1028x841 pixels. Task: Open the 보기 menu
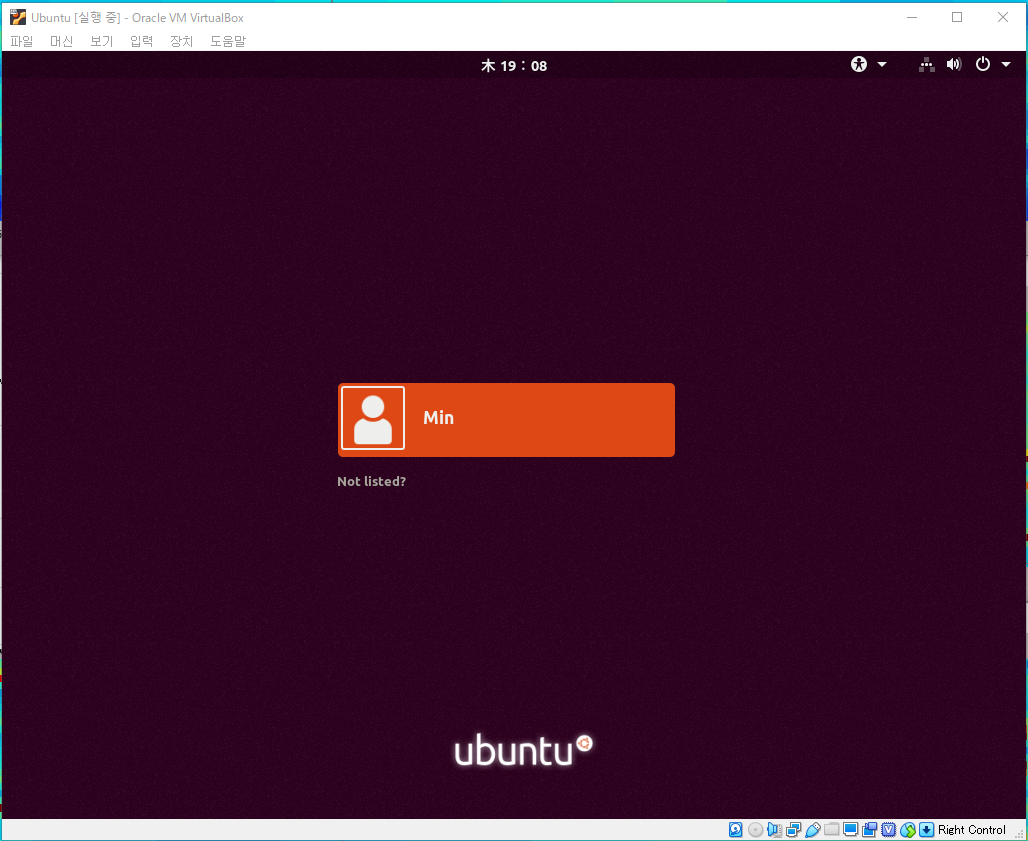[102, 41]
